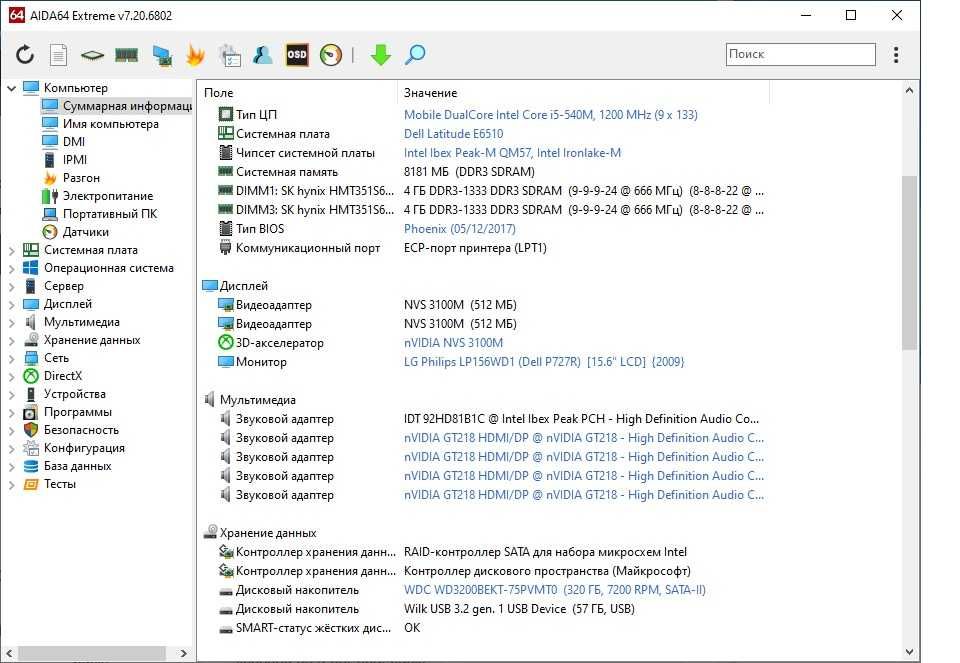Select Портативный ПК tree item
The width and height of the screenshot is (960, 663).
tap(110, 214)
